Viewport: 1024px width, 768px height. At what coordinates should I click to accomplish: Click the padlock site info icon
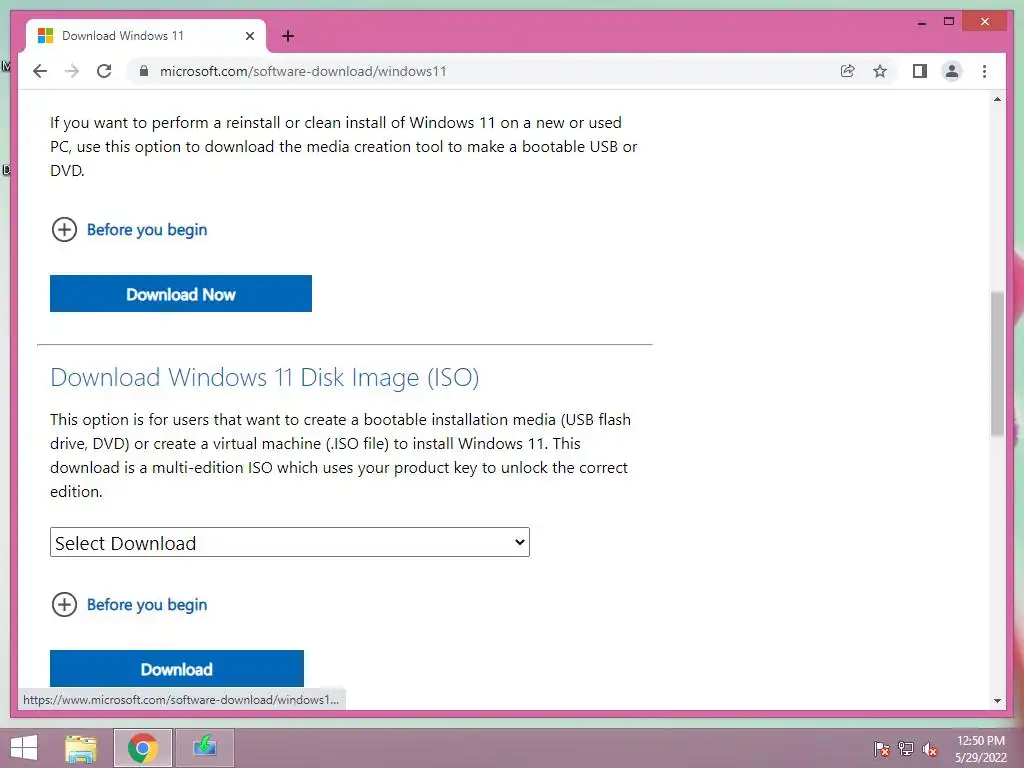144,71
